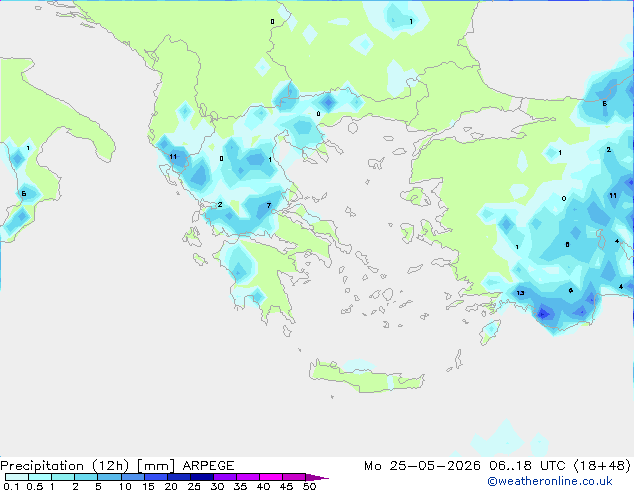The width and height of the screenshot is (634, 490).
Task: Pick the 15–20 mm legend swatch
Action: (156, 477)
